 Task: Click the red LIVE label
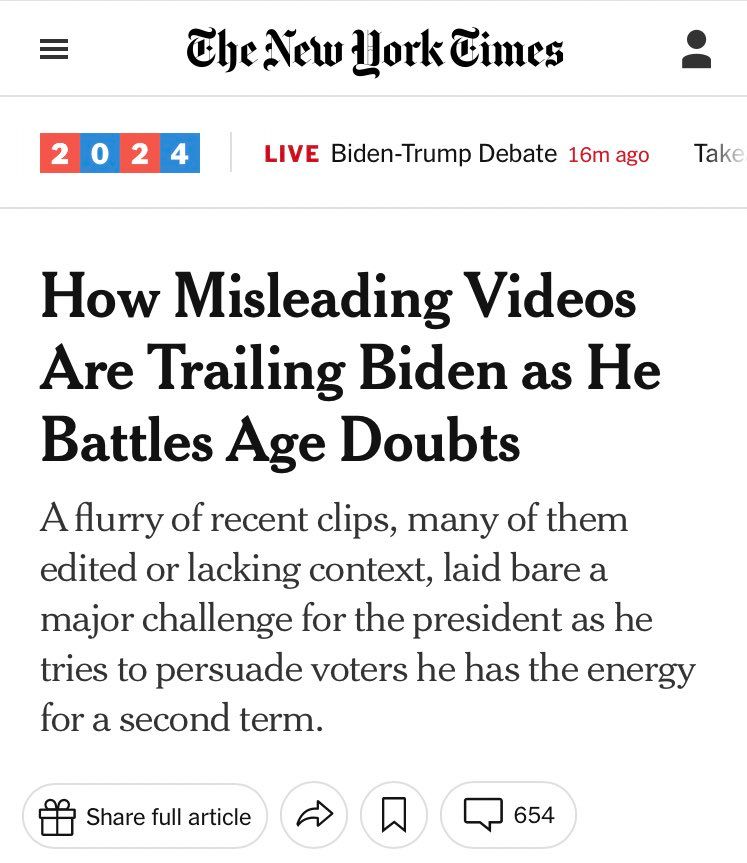pos(292,154)
